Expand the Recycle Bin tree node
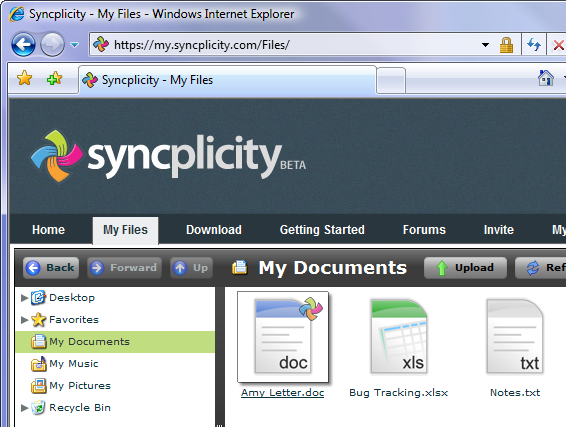 click(24, 408)
